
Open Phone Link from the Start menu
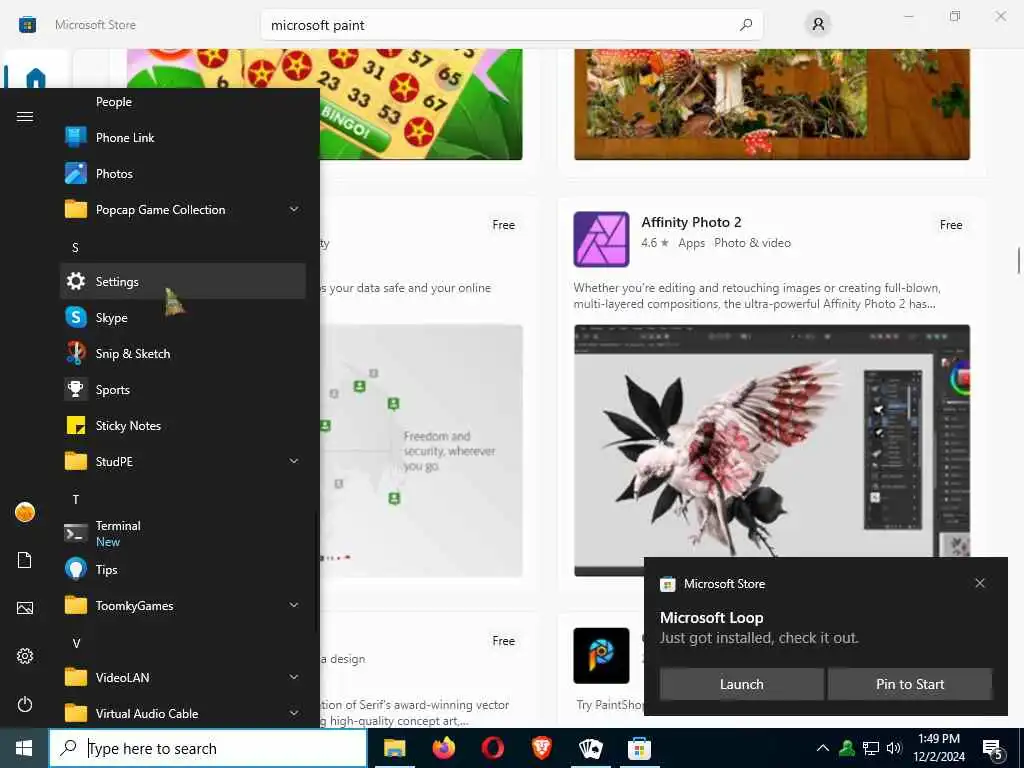tap(182, 138)
